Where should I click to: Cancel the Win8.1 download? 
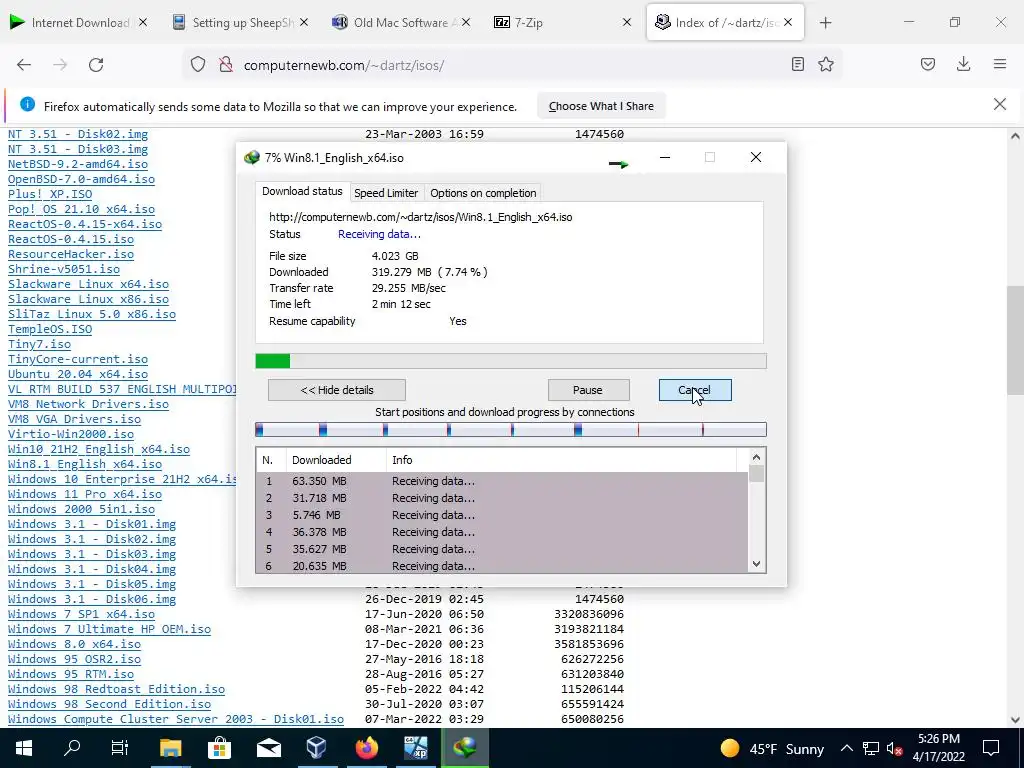[695, 390]
